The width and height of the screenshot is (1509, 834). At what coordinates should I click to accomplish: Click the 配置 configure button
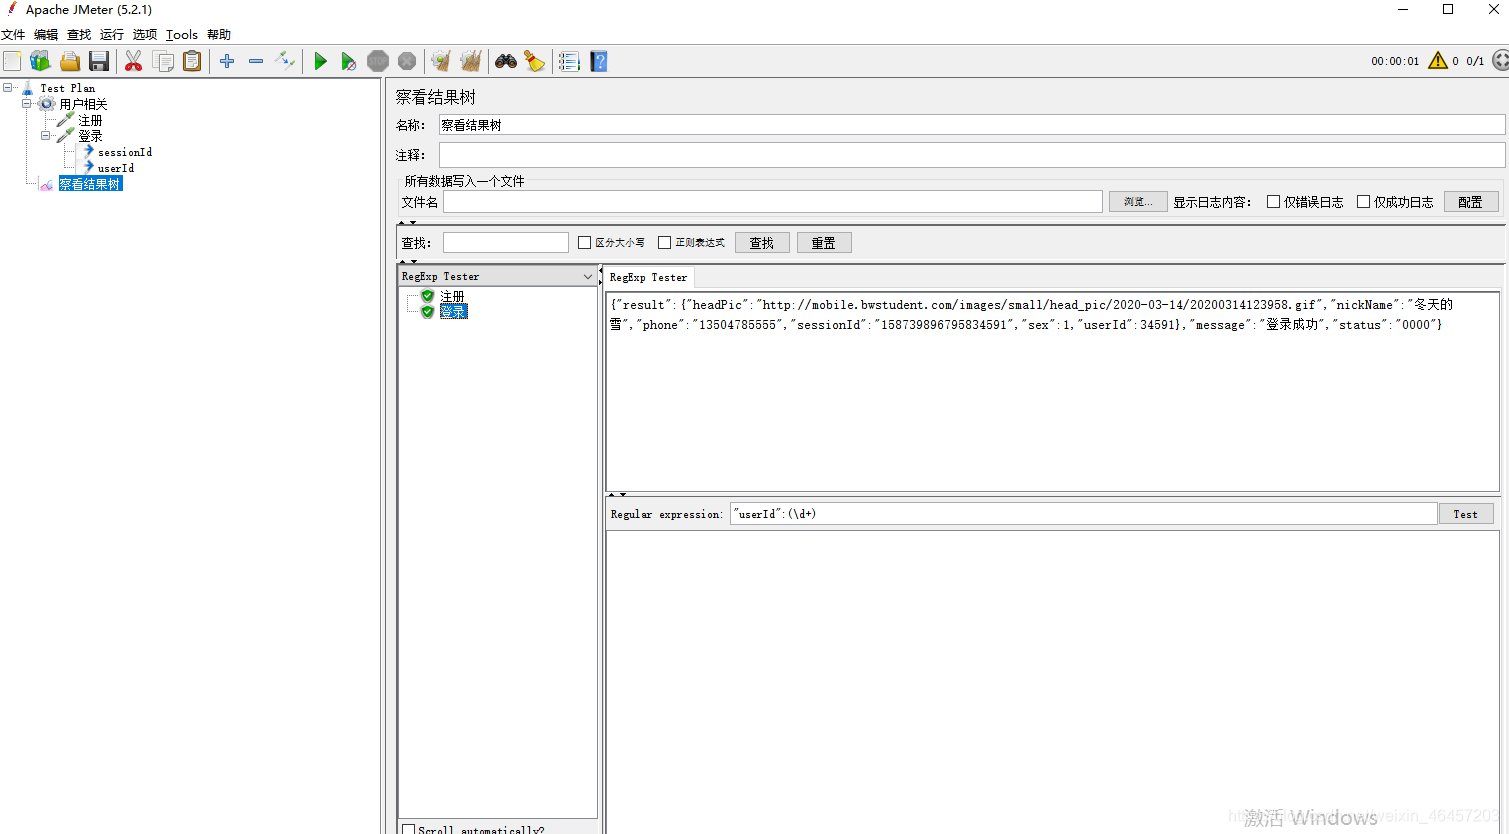1471,202
